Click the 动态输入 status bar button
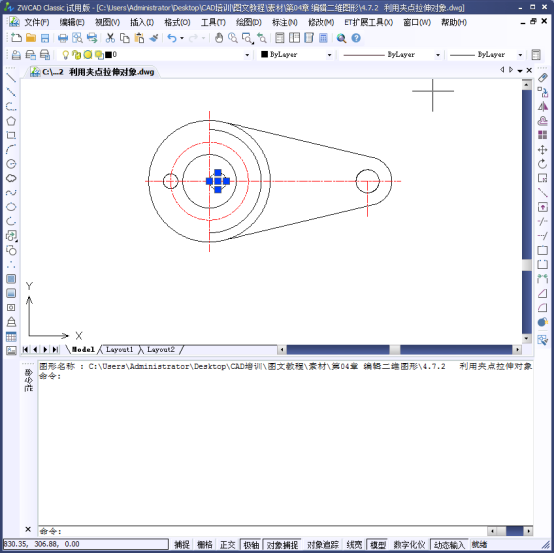Screen dimensions: 554x553 click(449, 545)
